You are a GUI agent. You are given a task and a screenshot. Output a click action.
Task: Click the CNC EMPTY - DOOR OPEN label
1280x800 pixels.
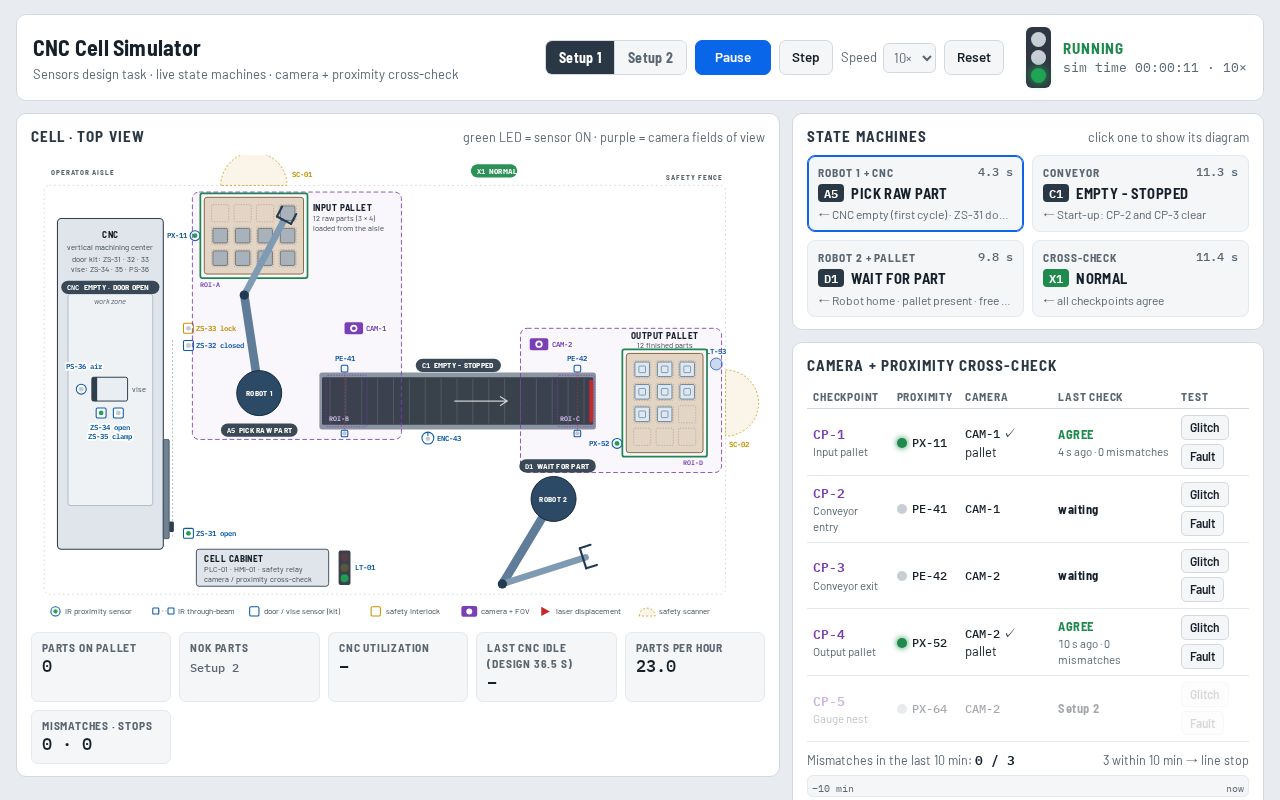[110, 288]
